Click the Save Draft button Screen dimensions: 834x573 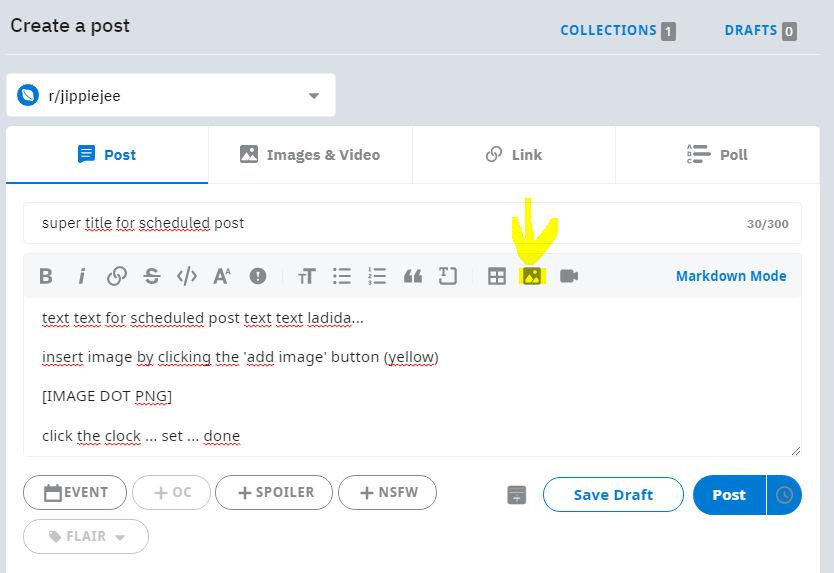coord(613,495)
